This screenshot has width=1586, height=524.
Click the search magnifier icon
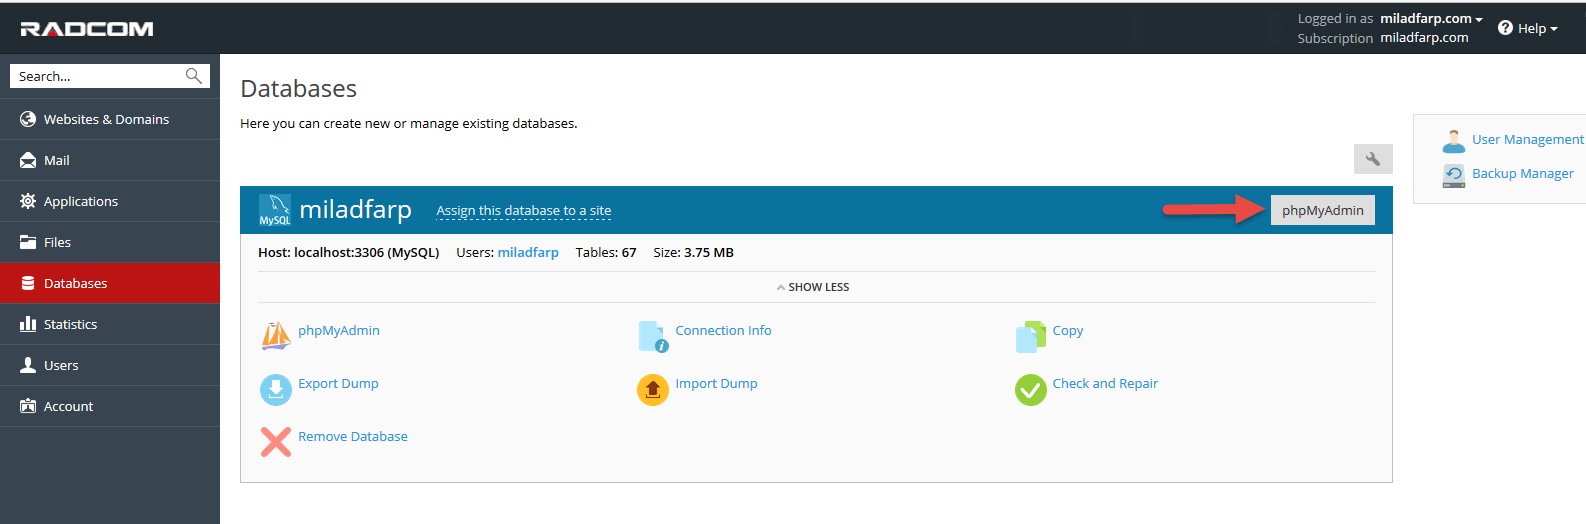click(194, 76)
